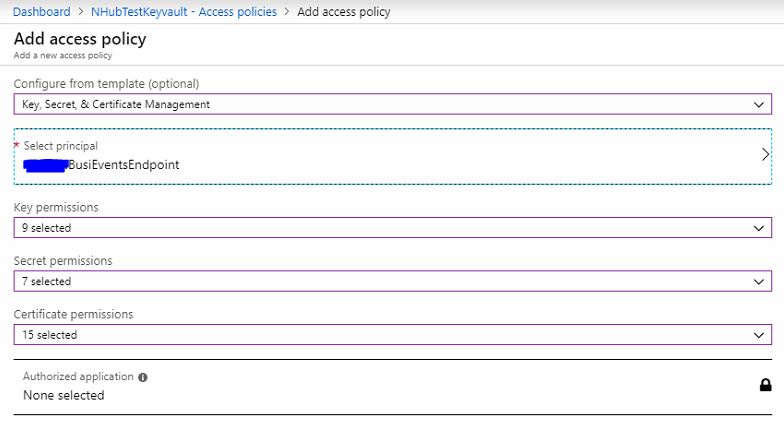Click the template dropdown's down arrow
This screenshot has height=447, width=784.
click(759, 104)
